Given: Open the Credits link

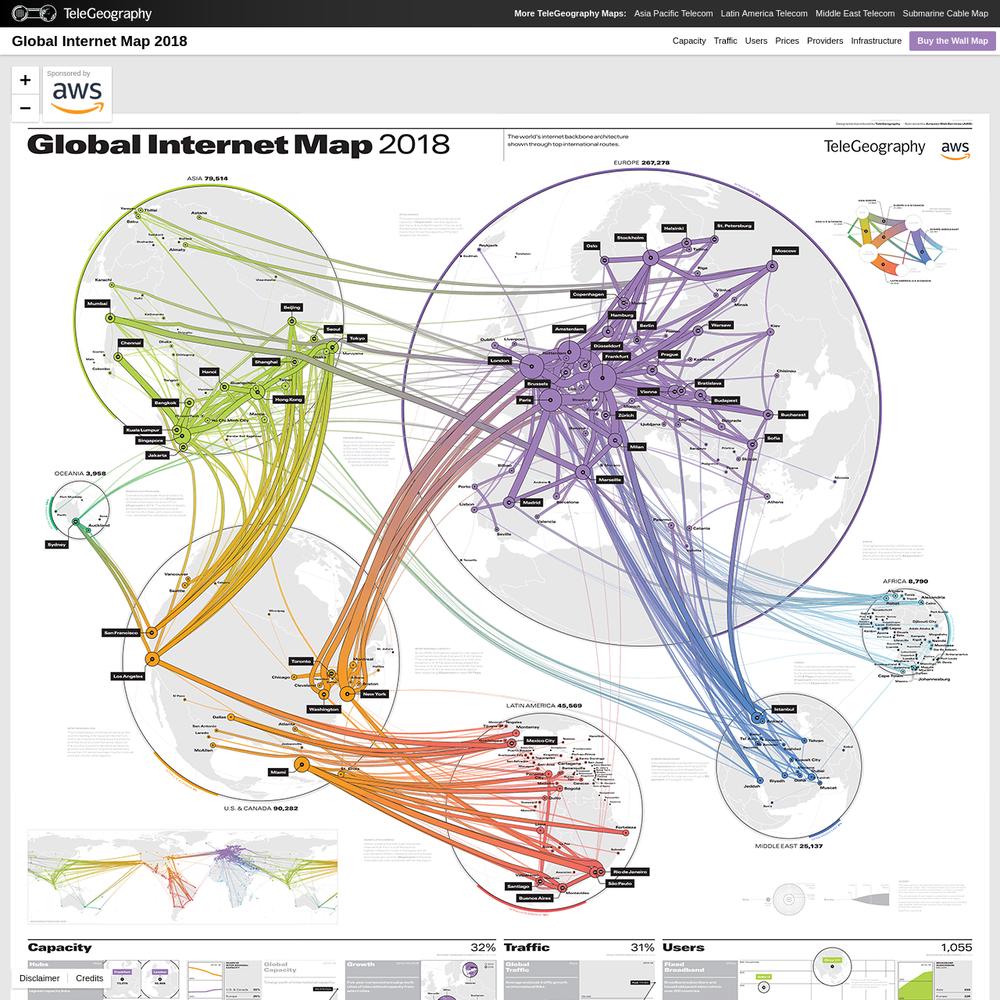Looking at the screenshot, I should tap(89, 978).
